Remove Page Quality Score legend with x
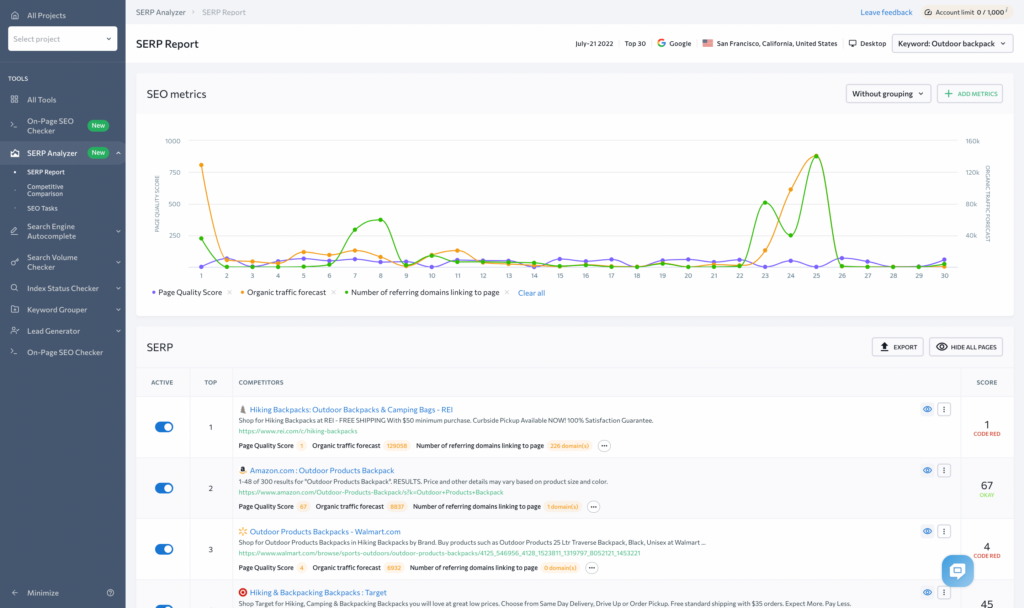 (x=229, y=293)
